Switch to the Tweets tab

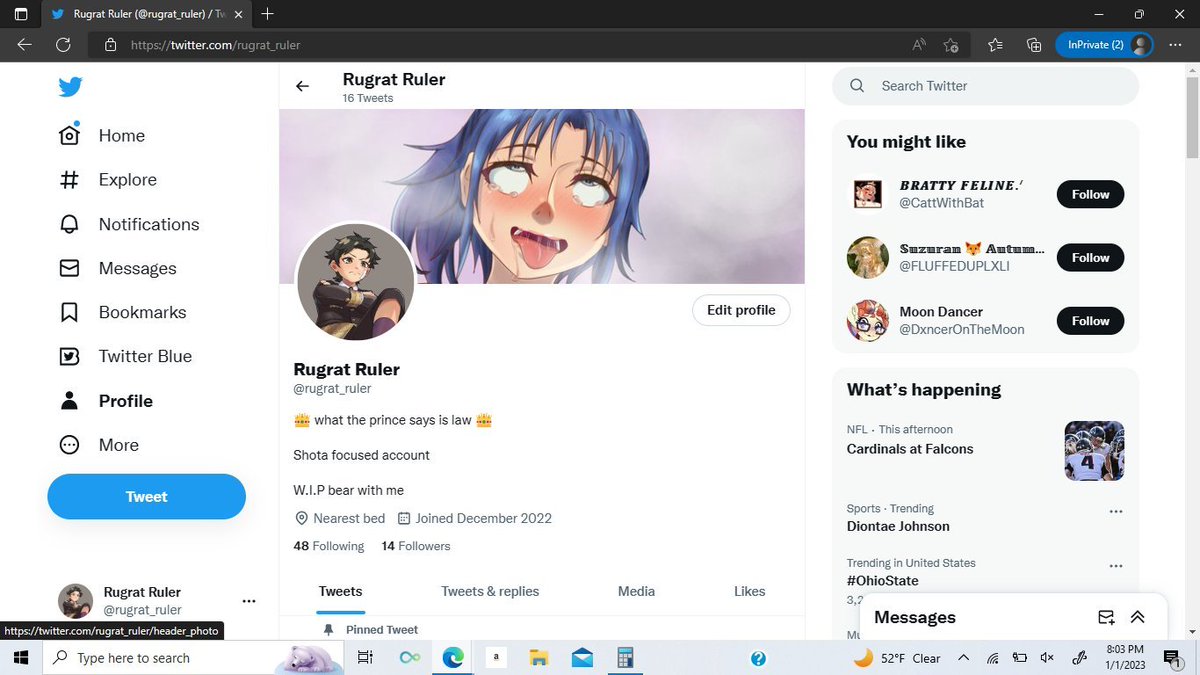click(340, 591)
